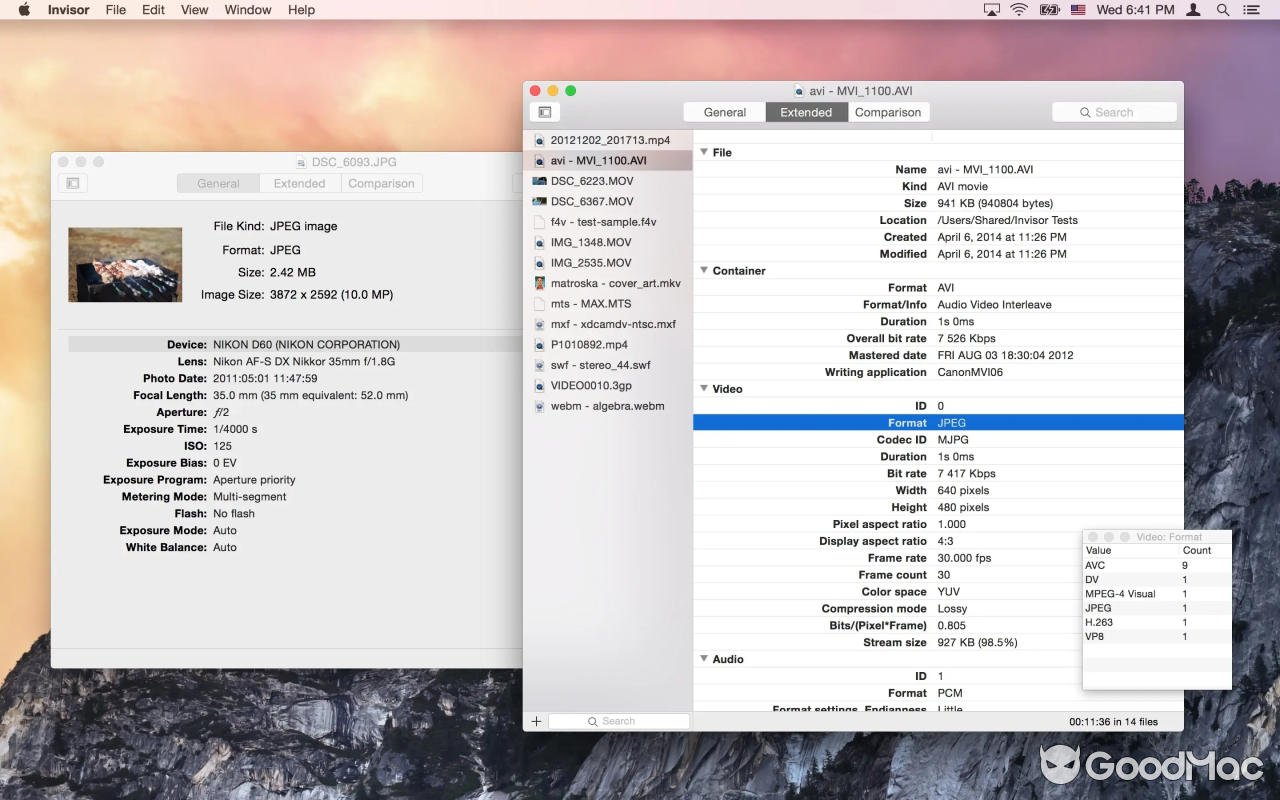Open Spotlight from the menu bar
This screenshot has width=1280, height=800.
[x=1222, y=10]
